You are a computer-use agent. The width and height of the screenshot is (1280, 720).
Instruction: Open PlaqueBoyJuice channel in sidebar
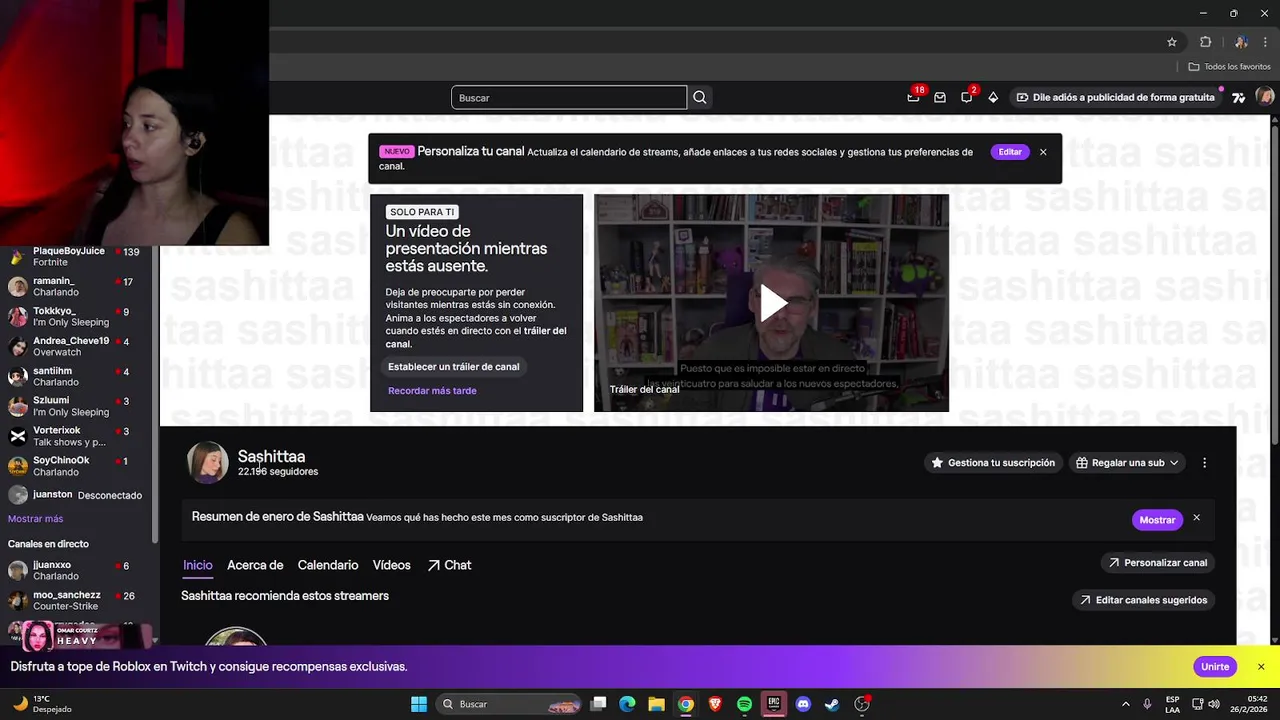(x=78, y=257)
